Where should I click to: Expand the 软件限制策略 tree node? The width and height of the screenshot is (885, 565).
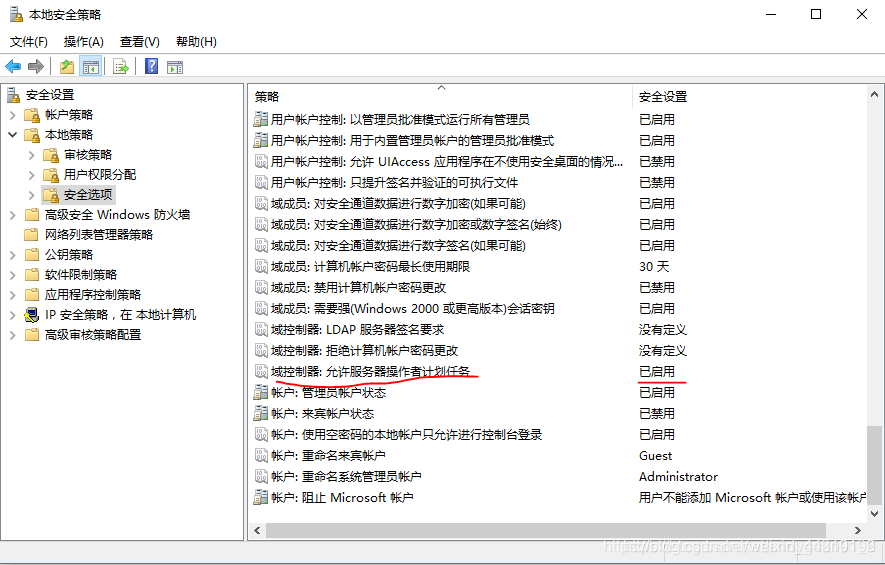pyautogui.click(x=13, y=275)
